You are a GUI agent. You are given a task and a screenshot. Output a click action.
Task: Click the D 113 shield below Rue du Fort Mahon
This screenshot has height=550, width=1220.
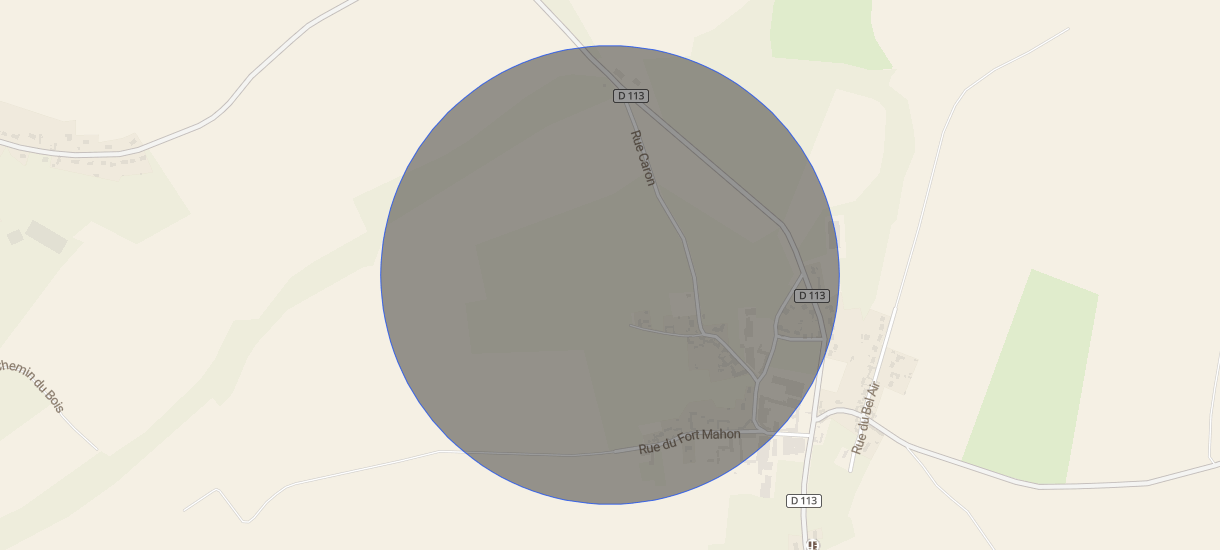click(x=804, y=500)
